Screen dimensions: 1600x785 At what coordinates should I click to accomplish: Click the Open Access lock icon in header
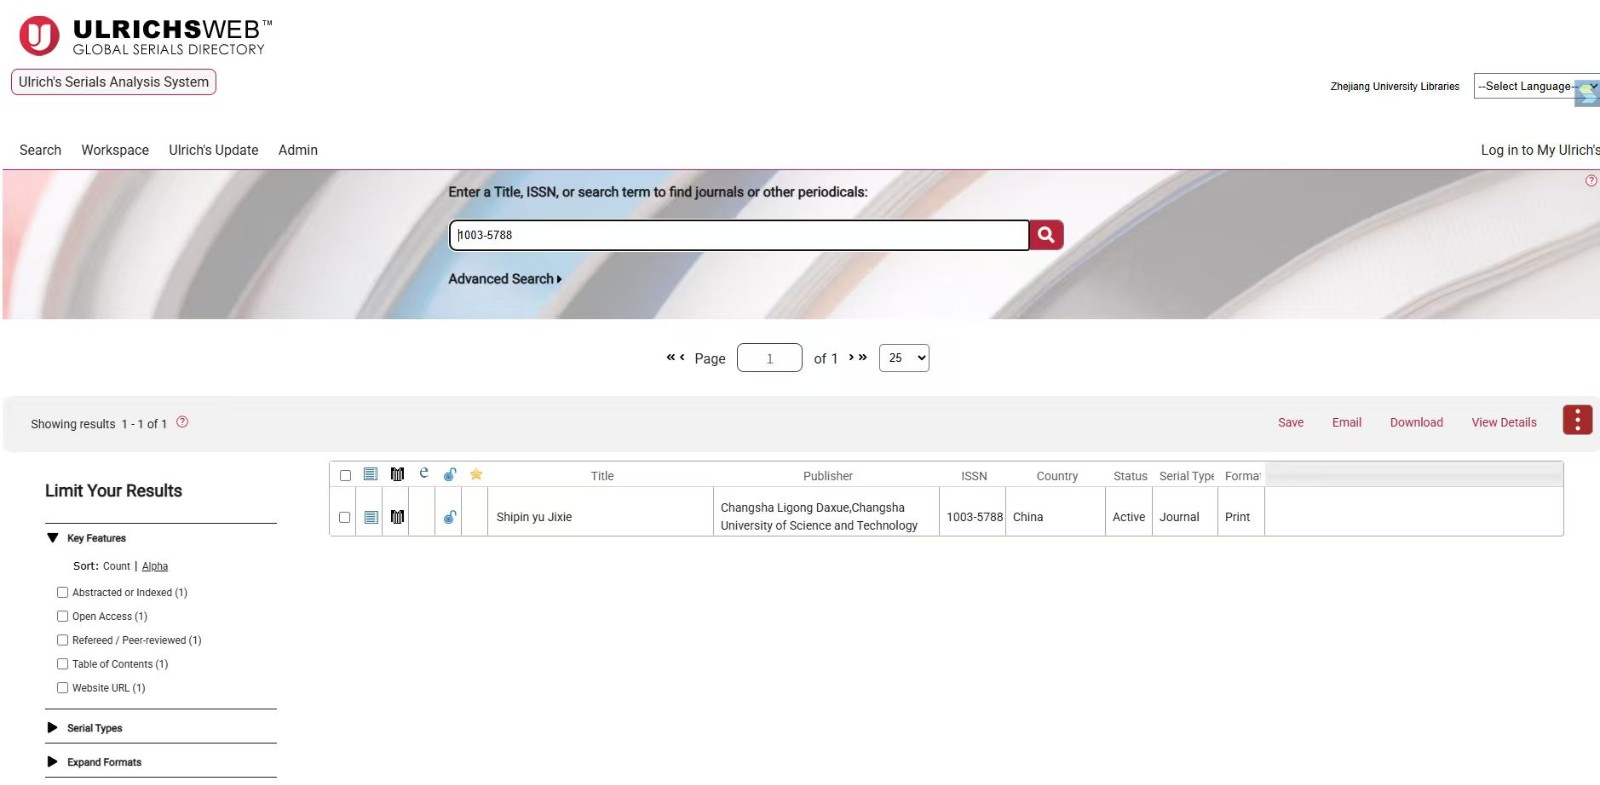click(450, 474)
